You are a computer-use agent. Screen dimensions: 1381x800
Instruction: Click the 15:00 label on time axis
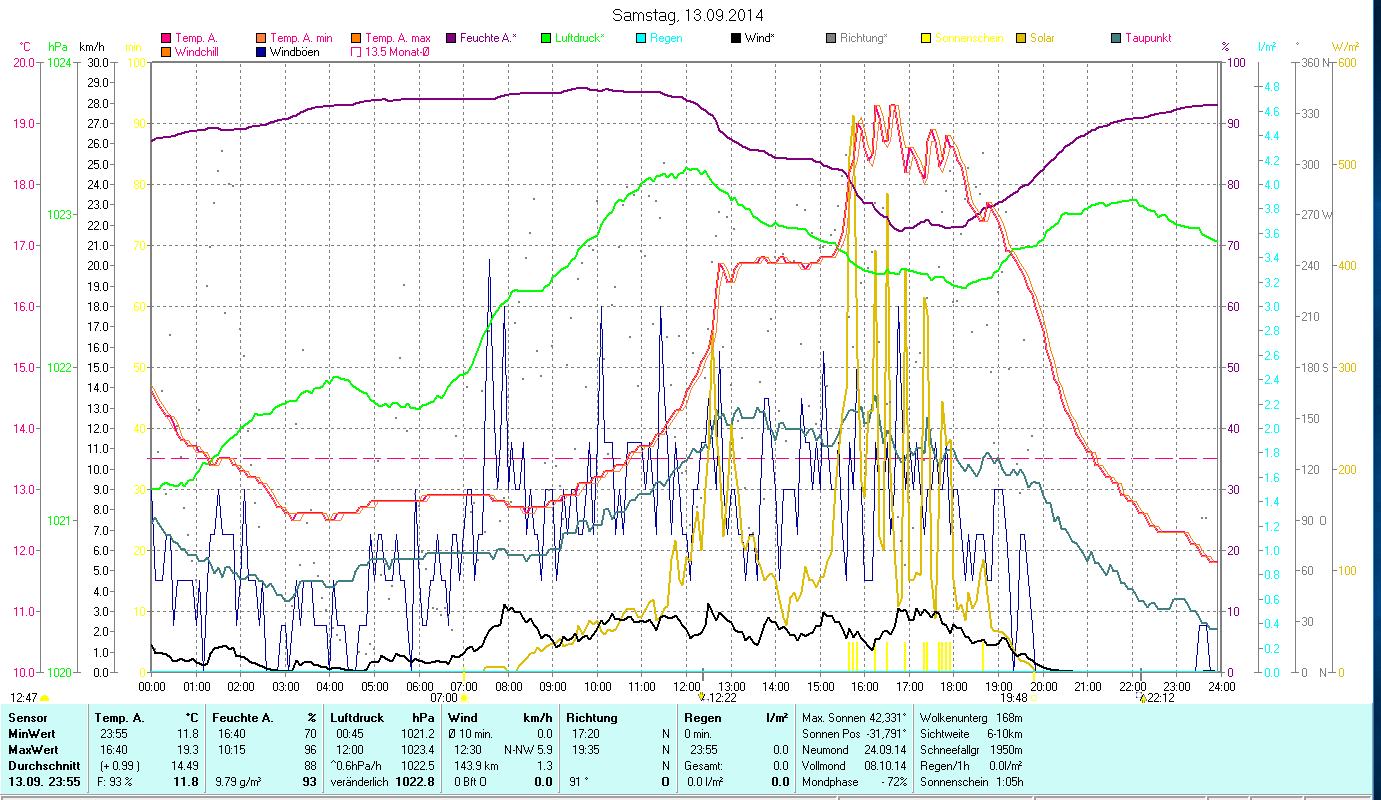[x=821, y=686]
